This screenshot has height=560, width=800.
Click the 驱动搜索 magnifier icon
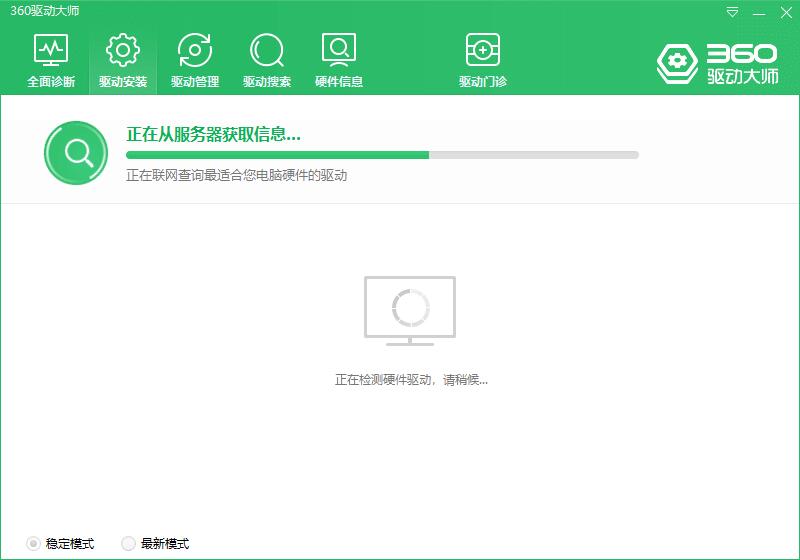[x=267, y=50]
